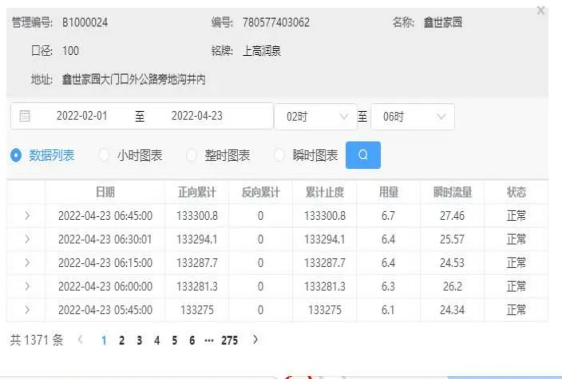Click the 26.2 instantaneous flow cell
Screen dimensions: 563x380
click(452, 286)
